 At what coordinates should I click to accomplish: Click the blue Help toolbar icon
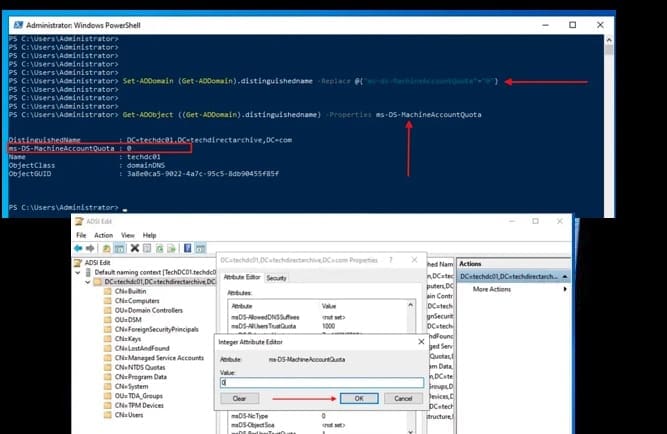[187, 248]
